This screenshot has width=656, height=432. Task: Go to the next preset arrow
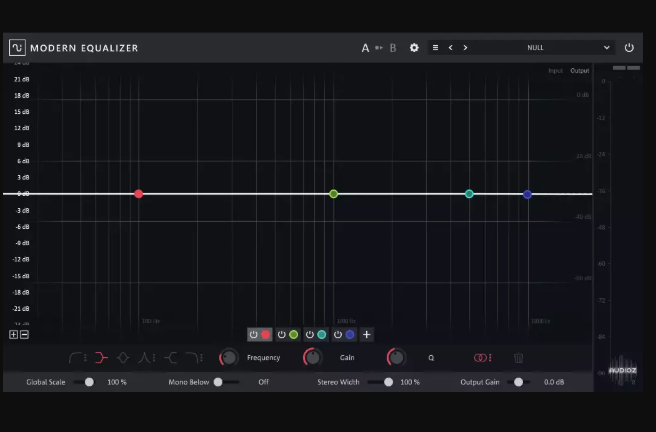465,48
